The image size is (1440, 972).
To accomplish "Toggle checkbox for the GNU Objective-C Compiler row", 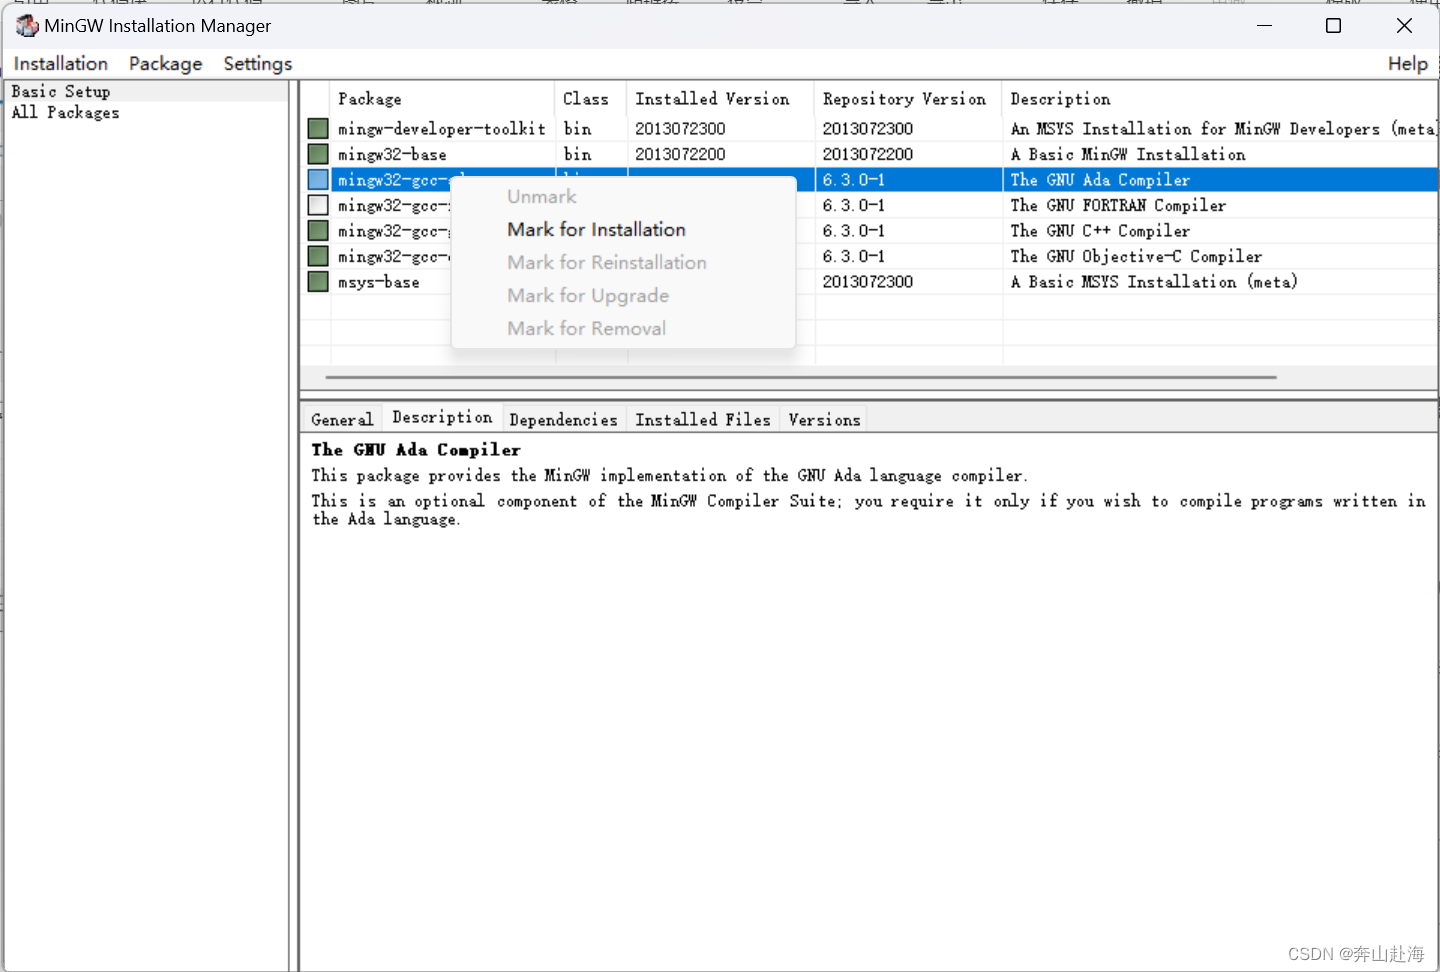I will point(318,256).
